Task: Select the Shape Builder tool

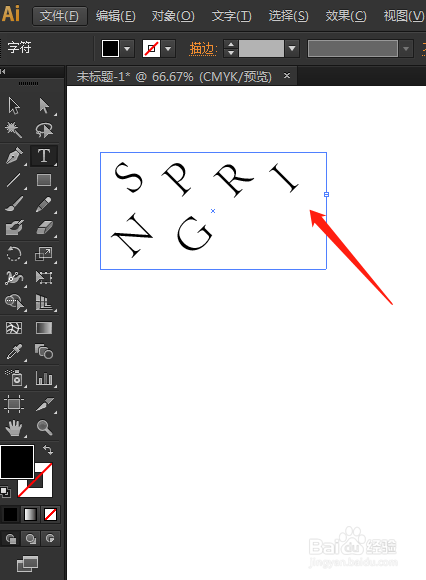Action: point(14,302)
